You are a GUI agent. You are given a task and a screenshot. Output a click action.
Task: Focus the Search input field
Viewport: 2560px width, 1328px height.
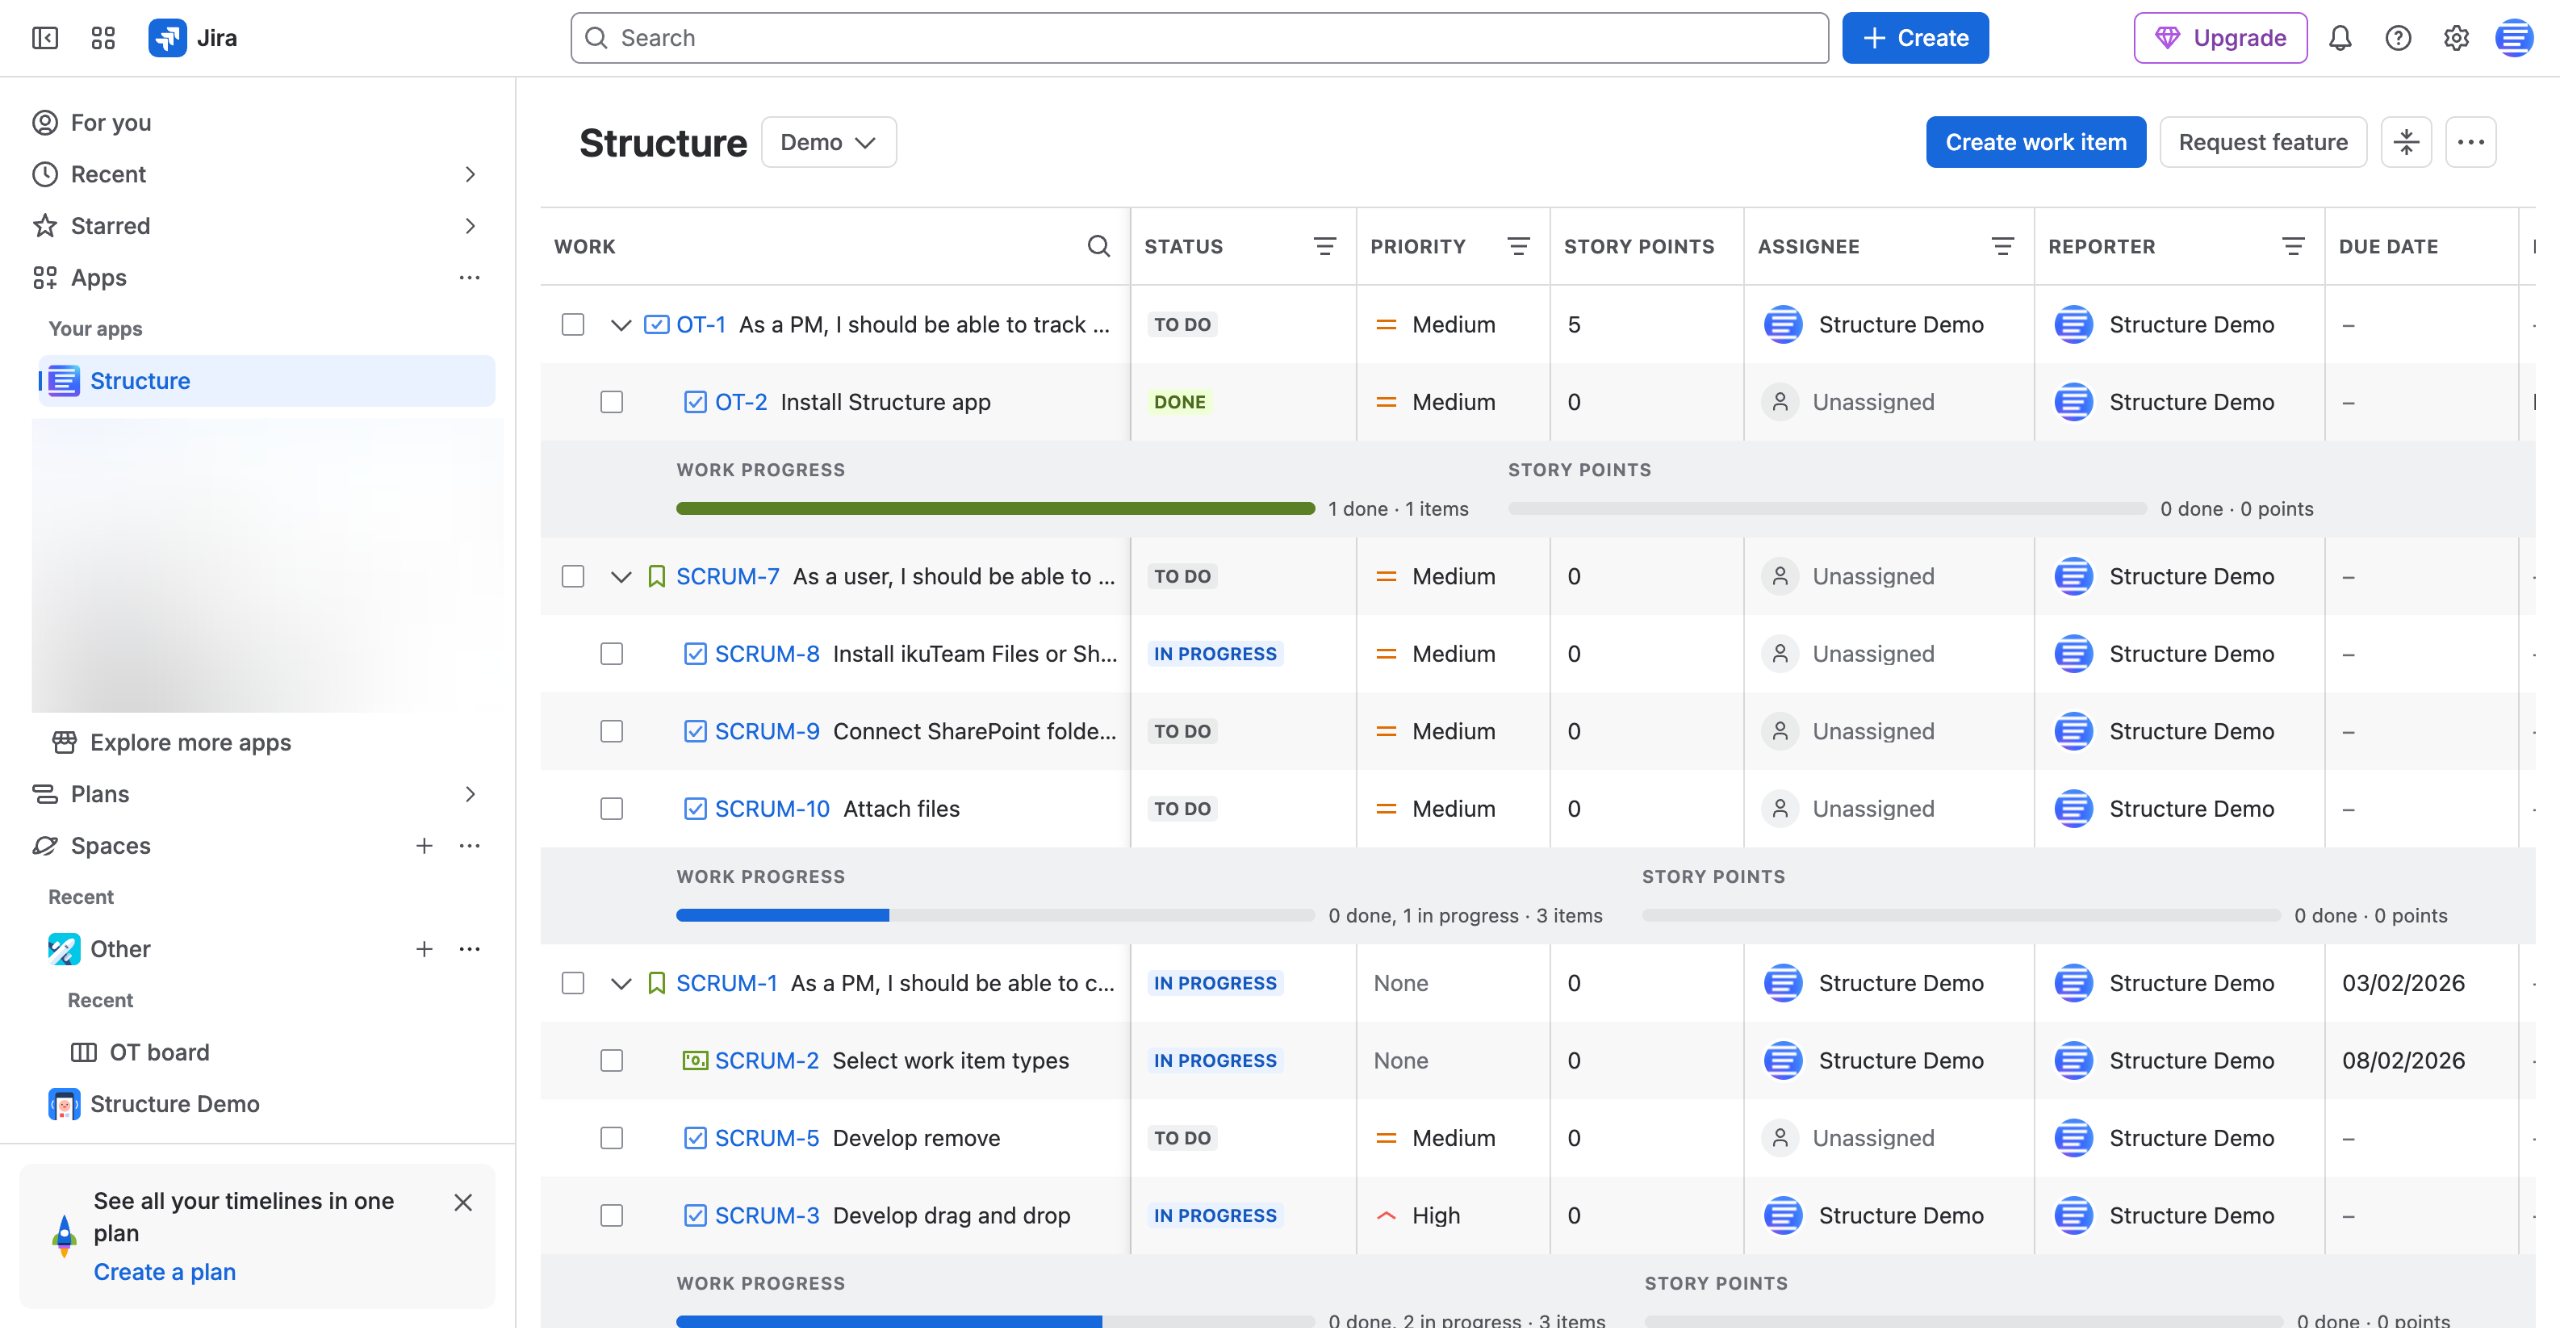1199,38
